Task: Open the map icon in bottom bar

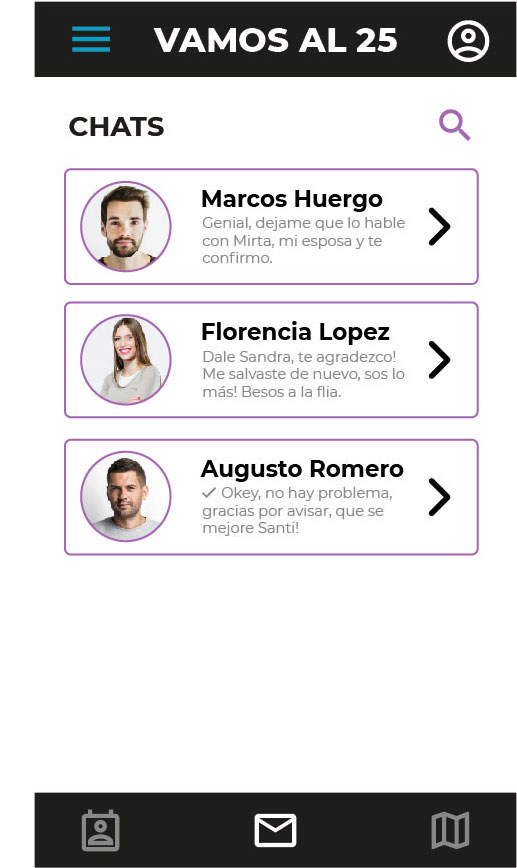Action: click(450, 830)
